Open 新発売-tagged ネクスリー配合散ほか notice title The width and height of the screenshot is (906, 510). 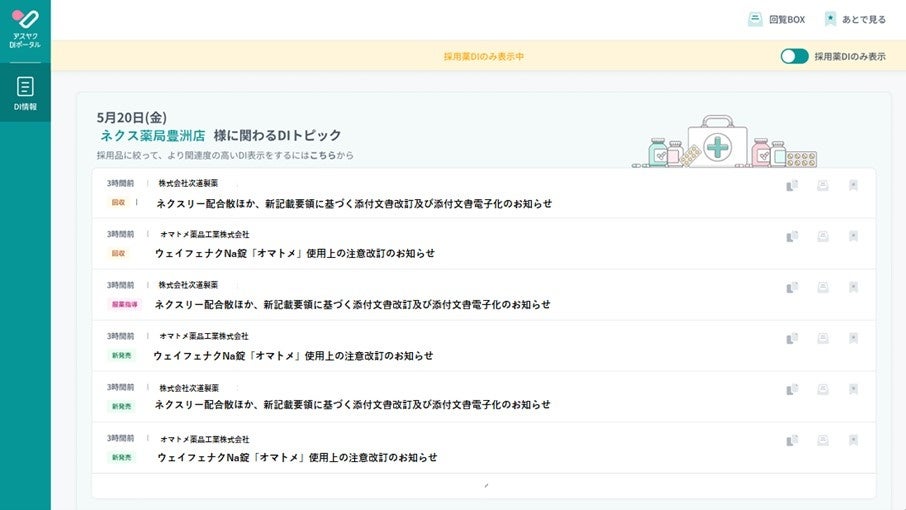click(x=352, y=405)
